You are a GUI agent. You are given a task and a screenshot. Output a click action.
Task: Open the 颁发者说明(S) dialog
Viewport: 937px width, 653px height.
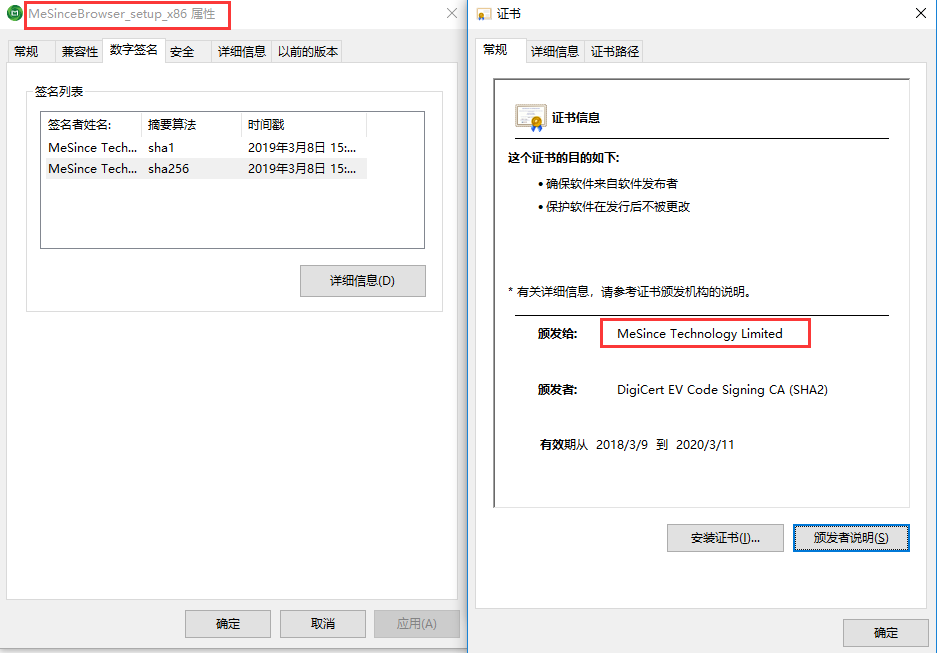tap(851, 538)
